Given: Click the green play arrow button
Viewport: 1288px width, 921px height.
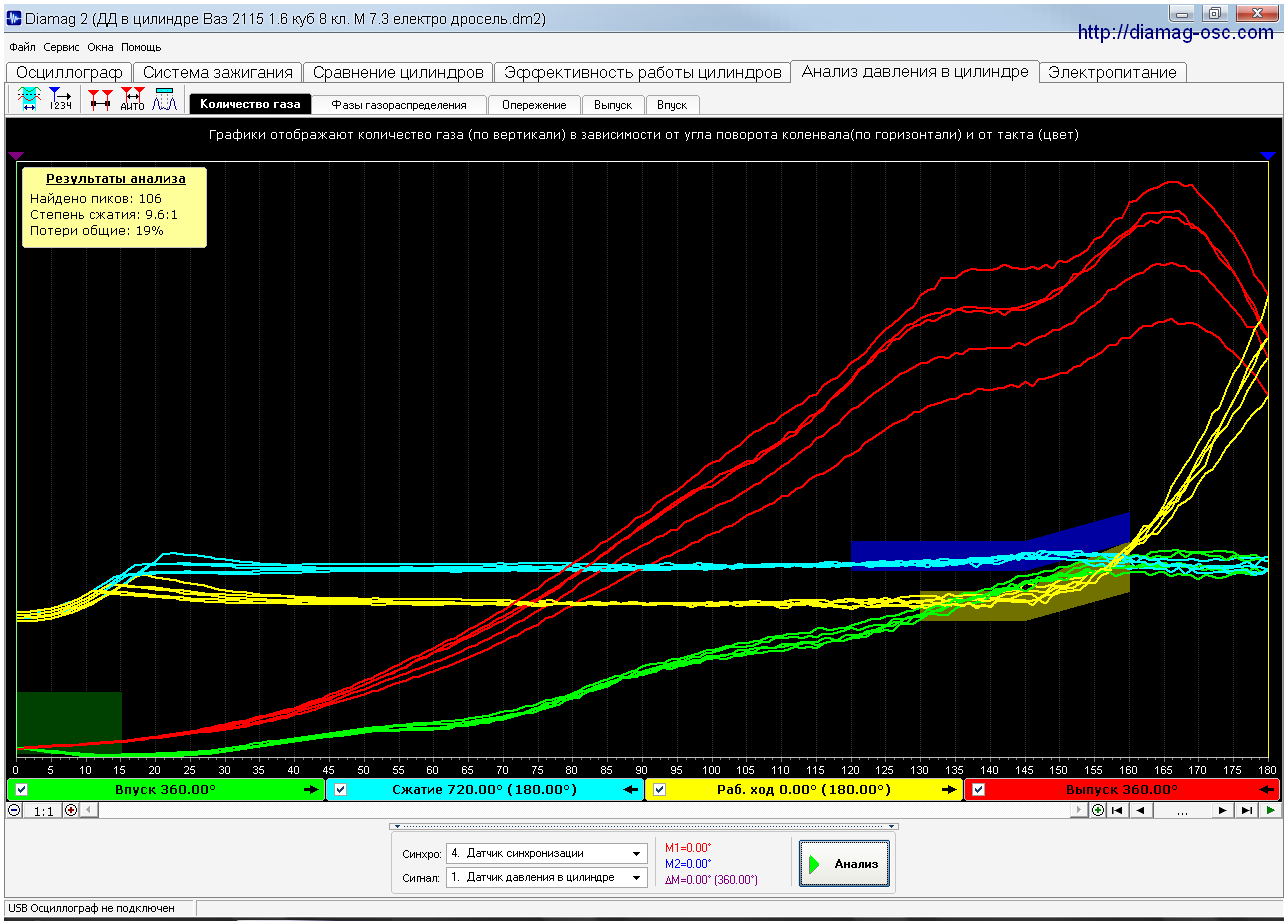Looking at the screenshot, I should 1270,810.
